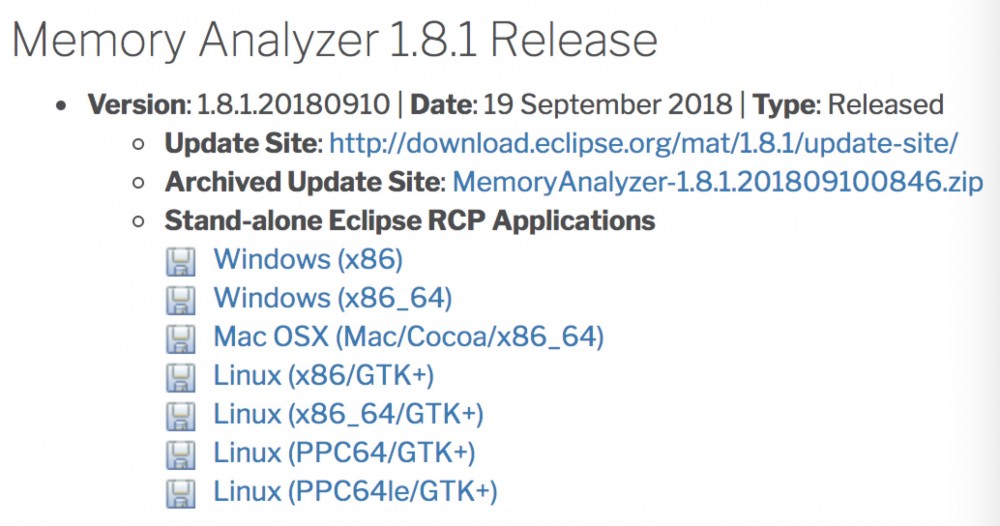
Task: Click the disk icon beside Mac OSX download
Action: (180, 338)
